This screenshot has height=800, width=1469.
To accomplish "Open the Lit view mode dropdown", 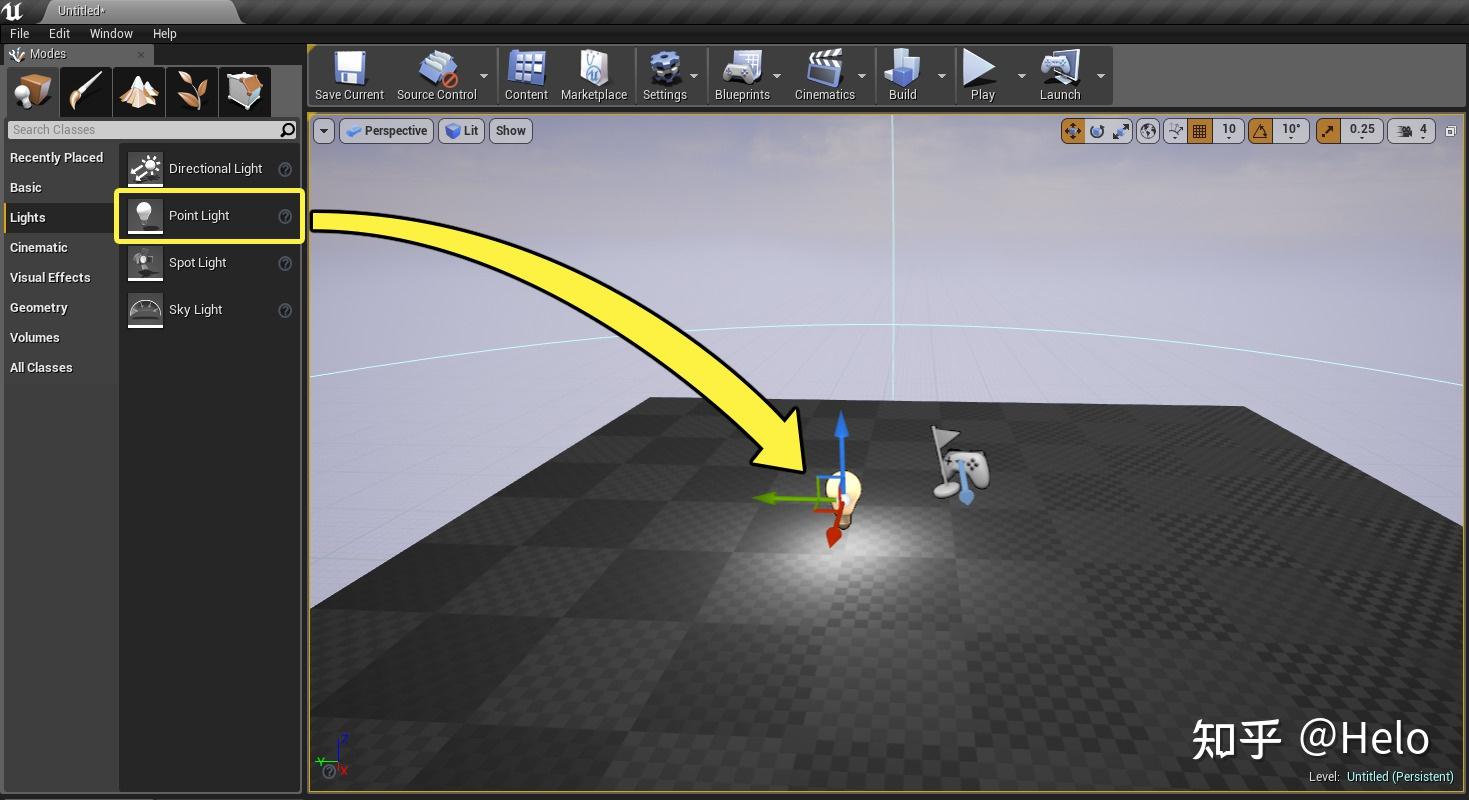I will [x=461, y=130].
